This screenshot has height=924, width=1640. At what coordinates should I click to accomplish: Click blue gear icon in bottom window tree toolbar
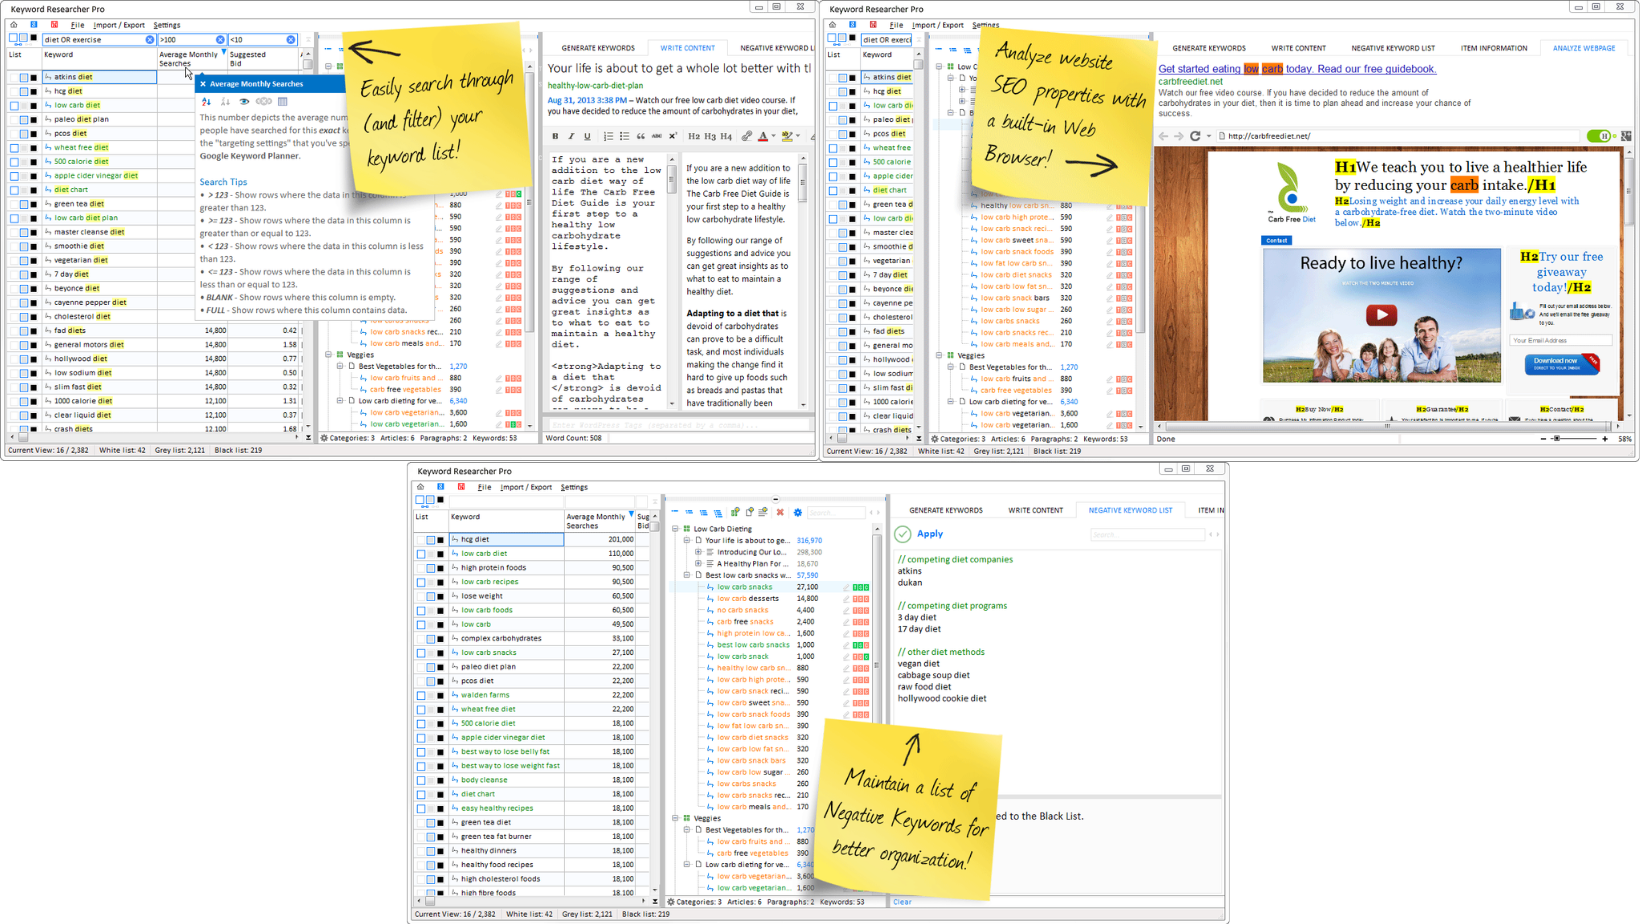pos(797,512)
